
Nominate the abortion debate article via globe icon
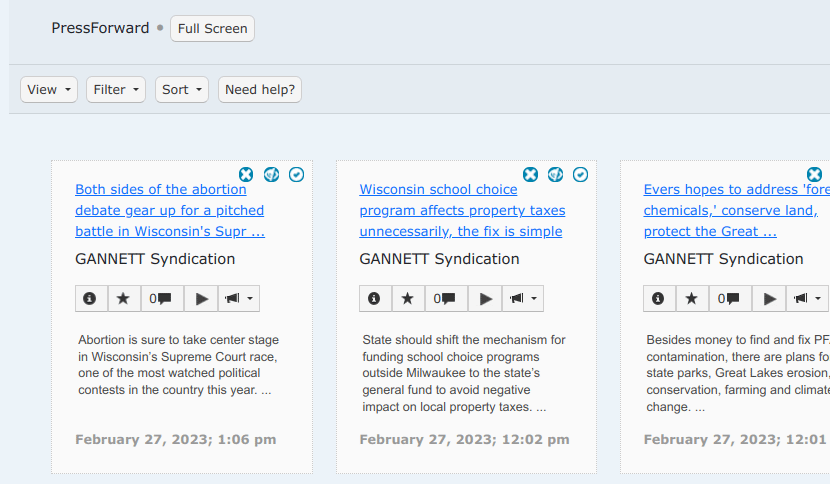[272, 174]
